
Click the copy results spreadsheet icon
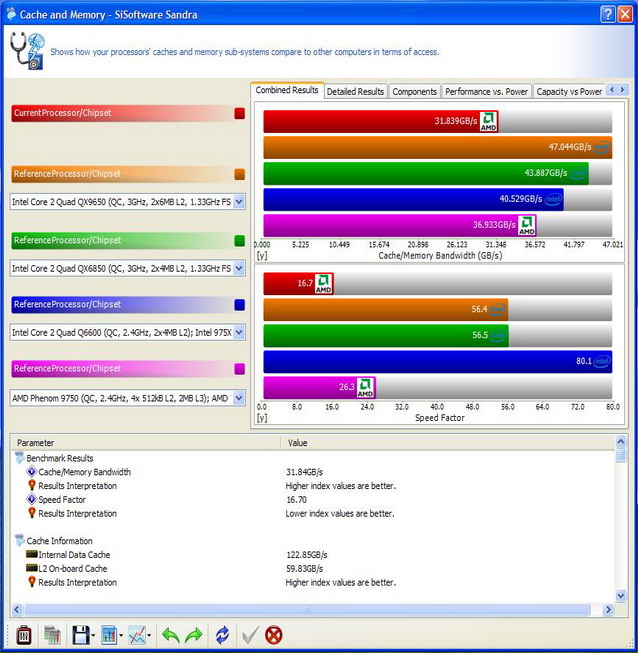pos(52,635)
